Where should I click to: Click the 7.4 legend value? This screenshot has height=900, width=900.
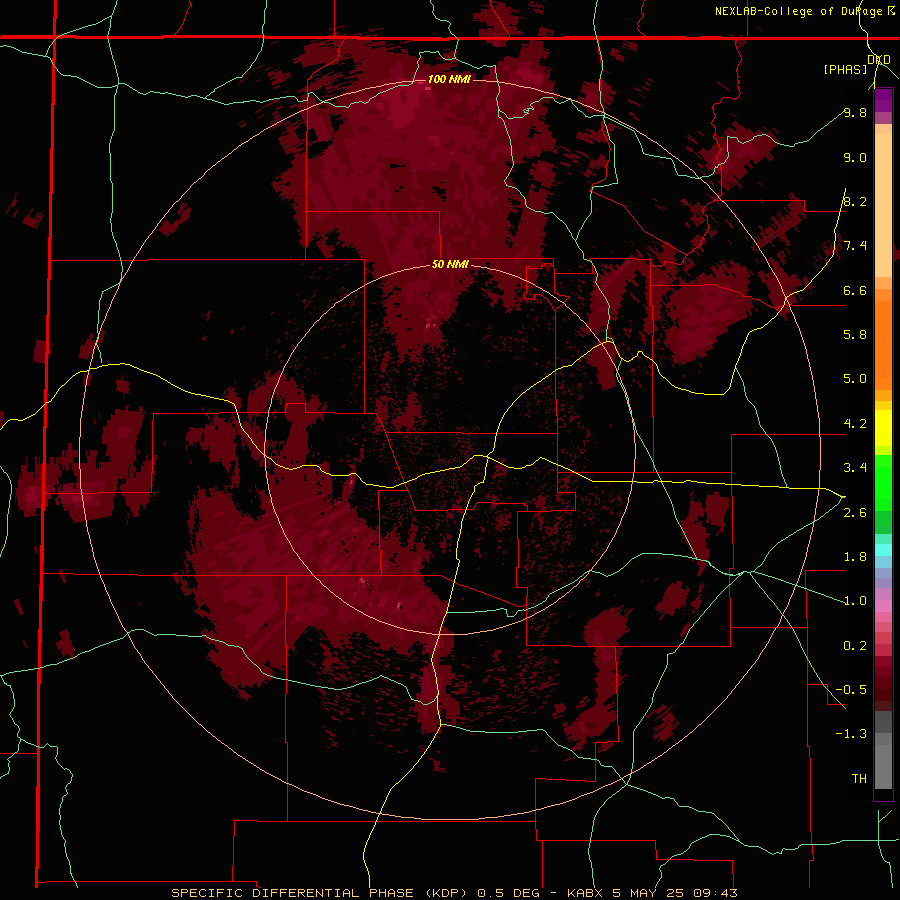(855, 246)
